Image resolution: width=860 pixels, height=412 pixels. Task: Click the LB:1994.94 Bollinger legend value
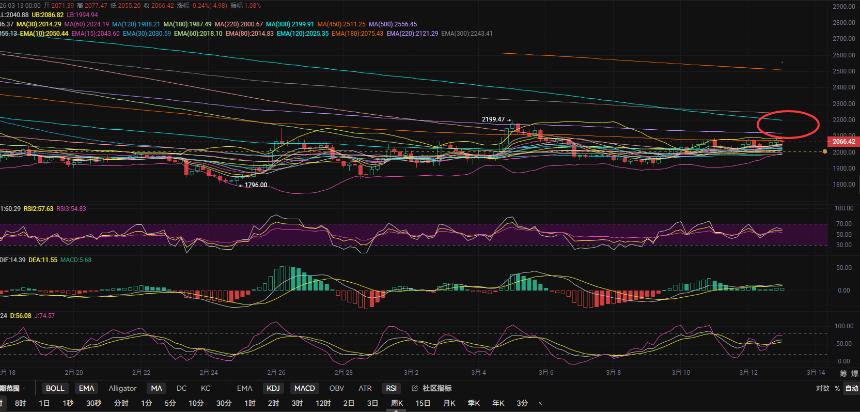84,14
